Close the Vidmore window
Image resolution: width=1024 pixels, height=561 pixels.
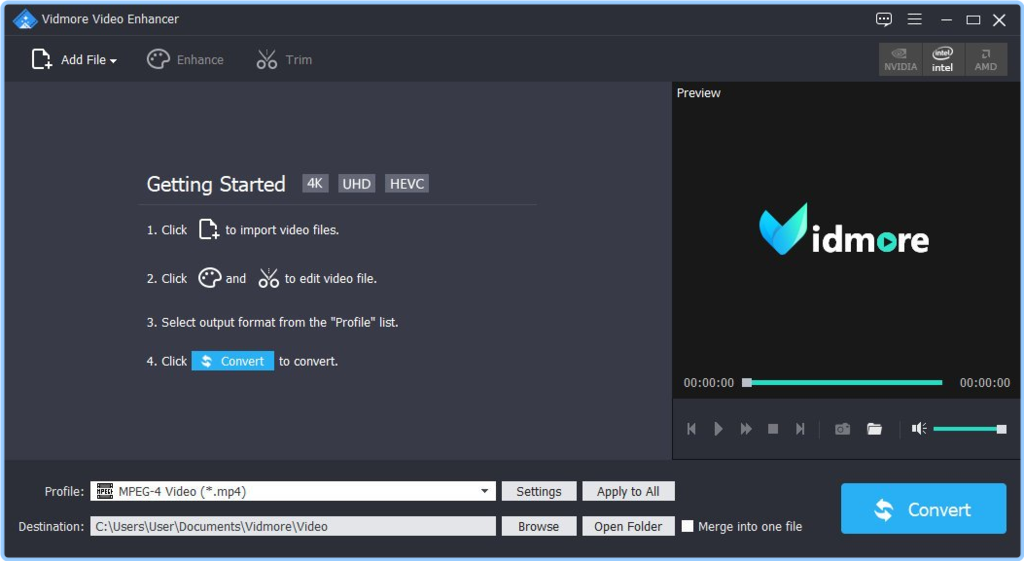999,20
